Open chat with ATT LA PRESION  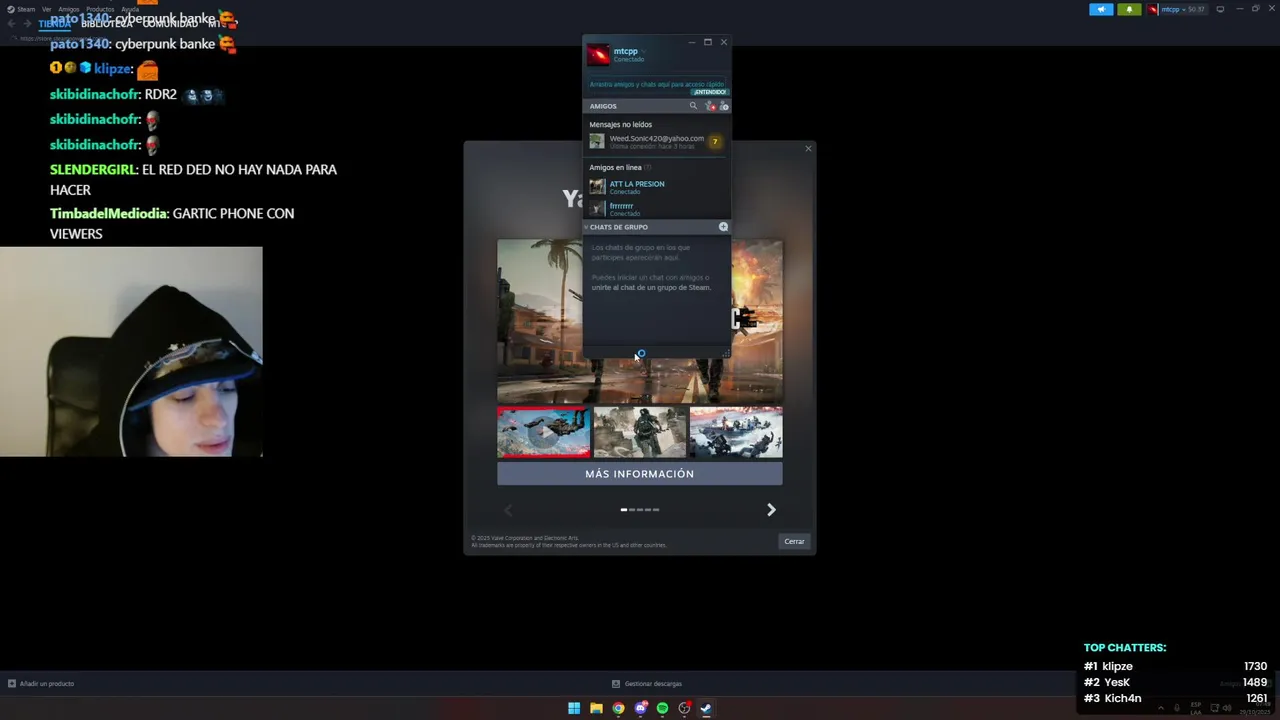coord(656,187)
